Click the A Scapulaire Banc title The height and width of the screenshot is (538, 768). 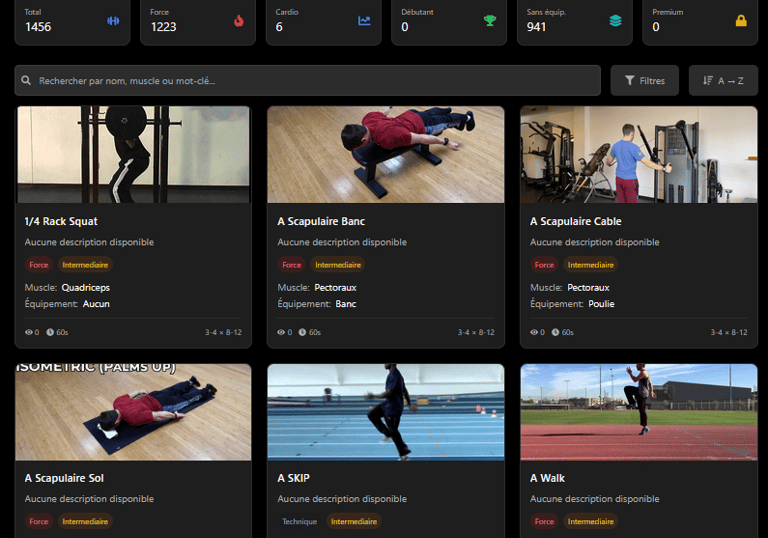coord(321,221)
